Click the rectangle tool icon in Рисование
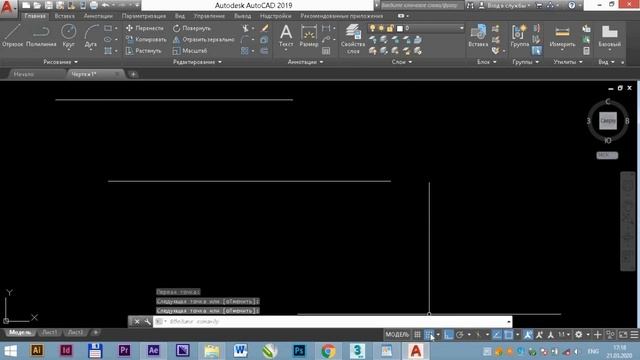The height and width of the screenshot is (360, 640). coord(108,28)
